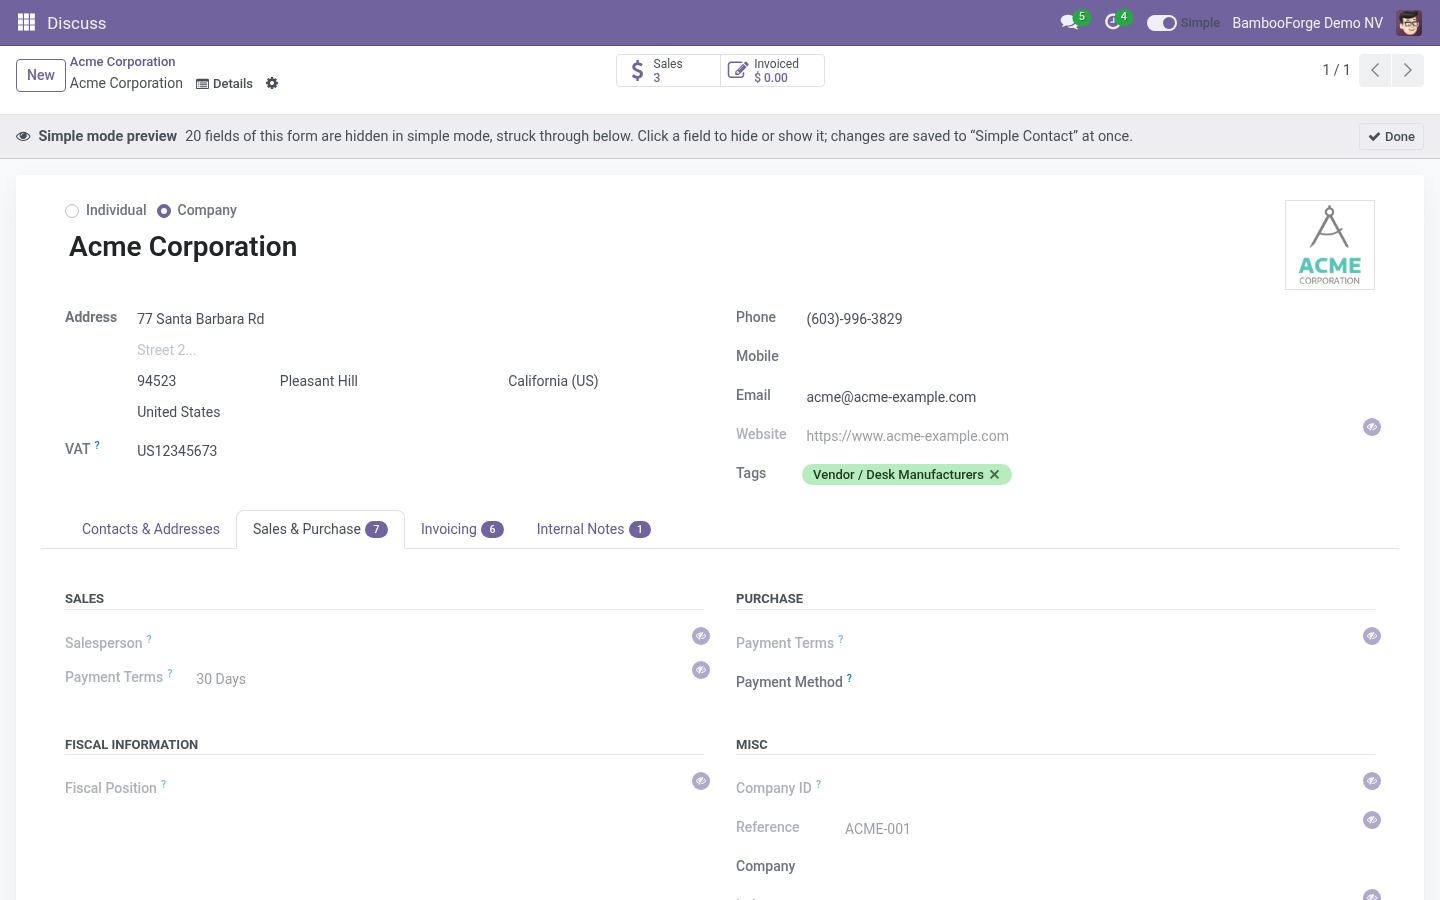The width and height of the screenshot is (1440, 900).
Task: Select the Individual radio button
Action: tap(72, 210)
